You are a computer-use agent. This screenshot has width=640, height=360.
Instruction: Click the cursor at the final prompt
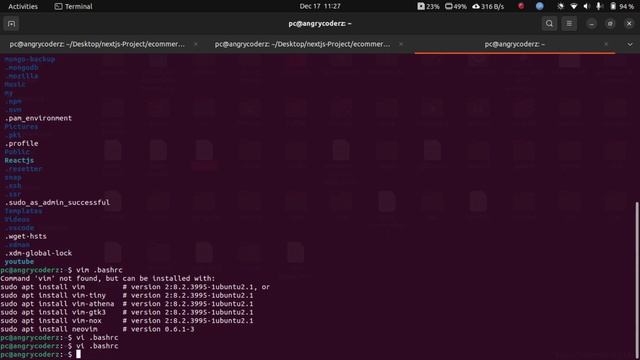point(78,354)
